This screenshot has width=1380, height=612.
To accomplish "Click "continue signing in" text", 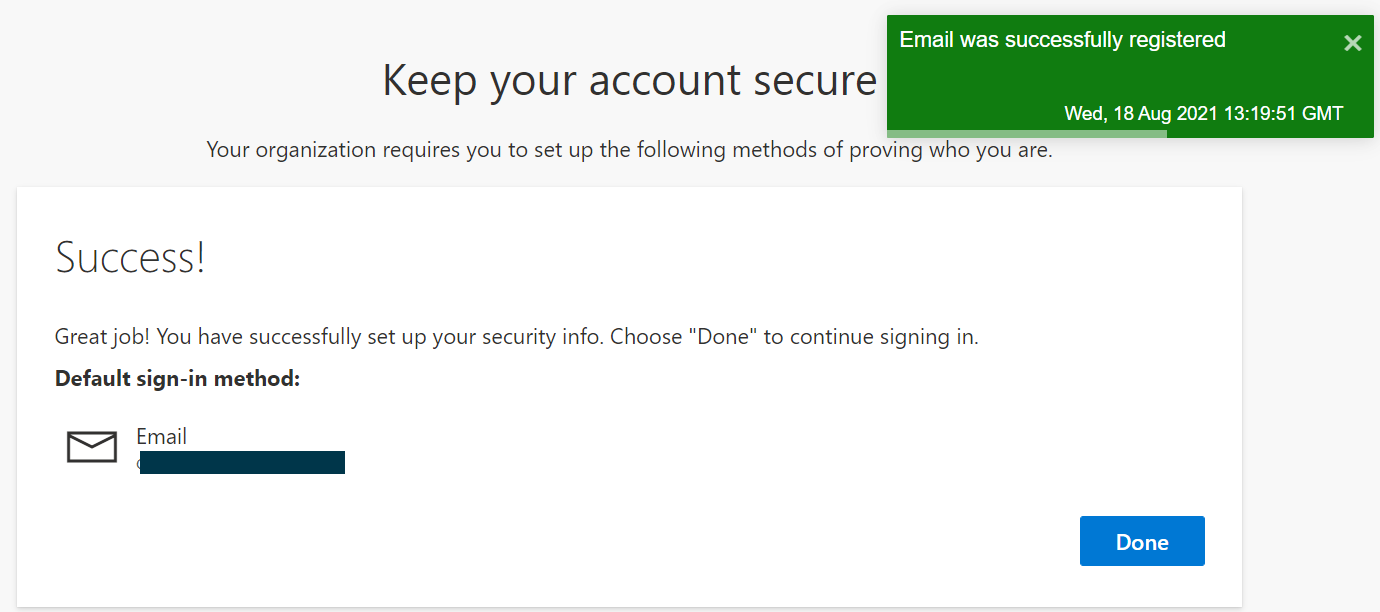I will (x=884, y=337).
